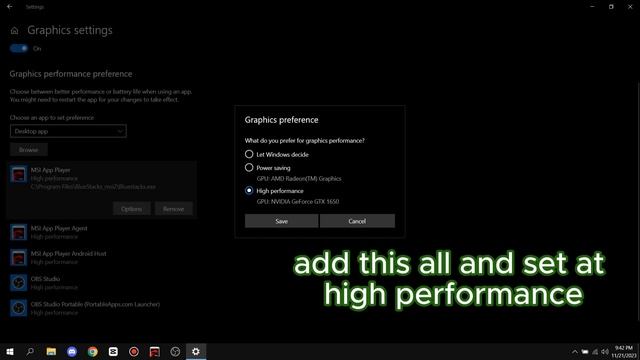Open Google Chrome from taskbar

[x=93, y=351]
